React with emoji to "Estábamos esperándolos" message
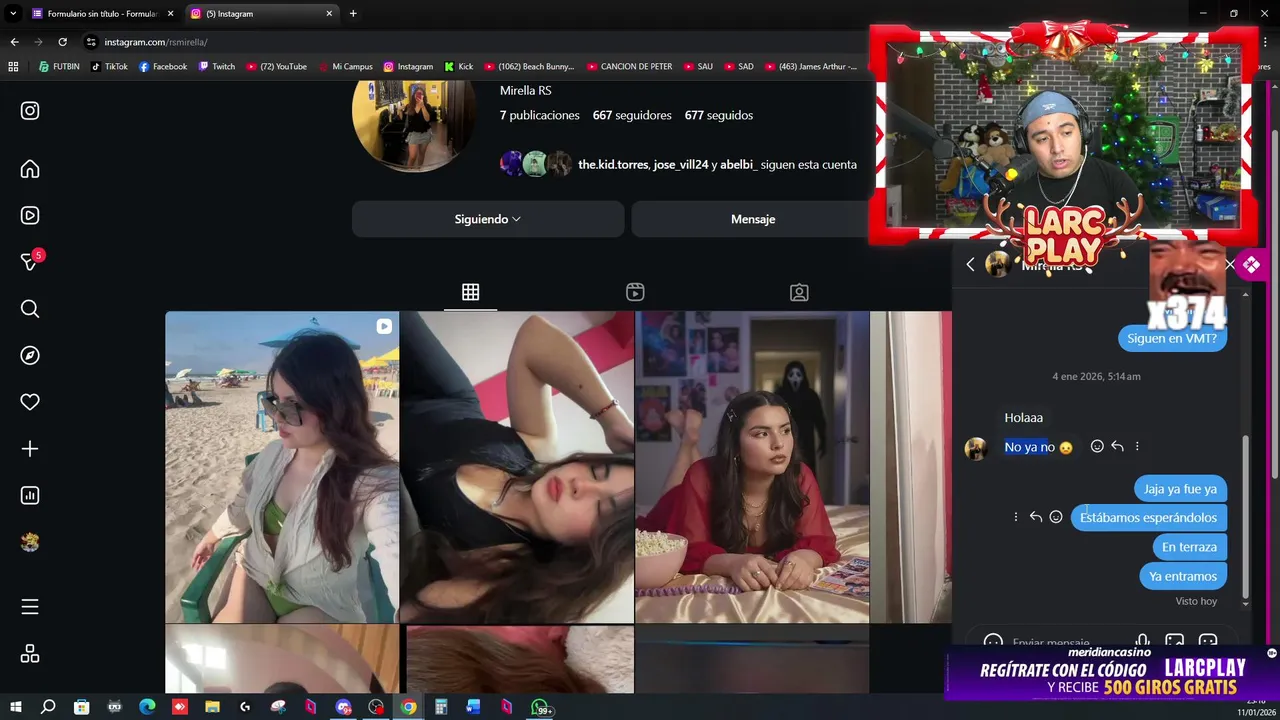Screen dimensions: 1280x720 click(x=1056, y=517)
